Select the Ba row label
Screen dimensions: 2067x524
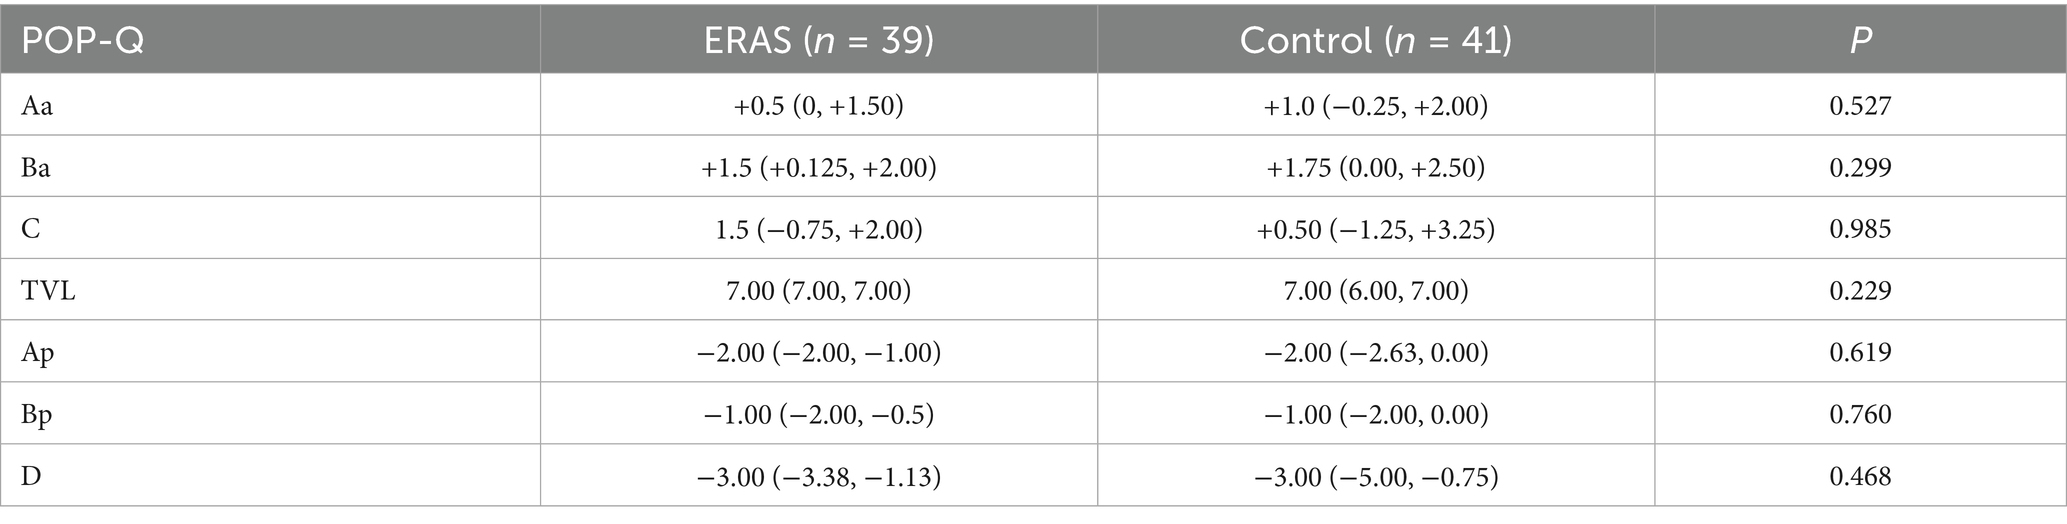pos(36,168)
